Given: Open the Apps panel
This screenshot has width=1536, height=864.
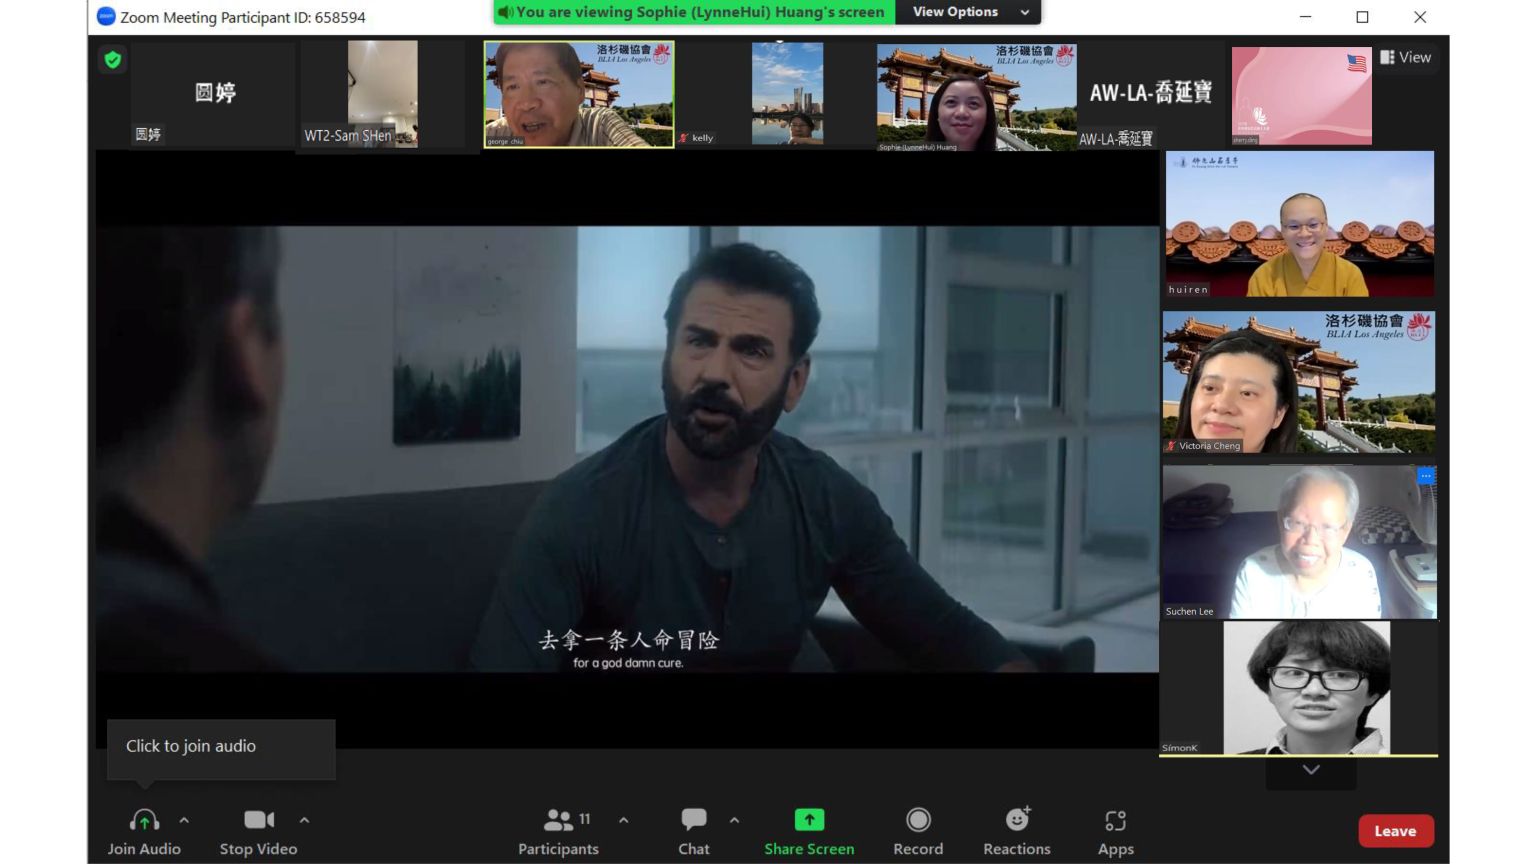Looking at the screenshot, I should (x=1116, y=832).
